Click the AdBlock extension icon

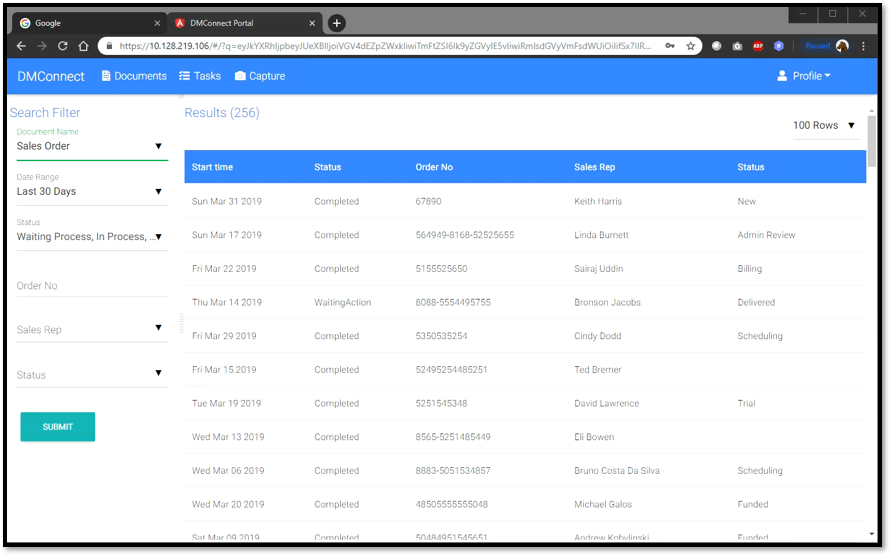757,46
